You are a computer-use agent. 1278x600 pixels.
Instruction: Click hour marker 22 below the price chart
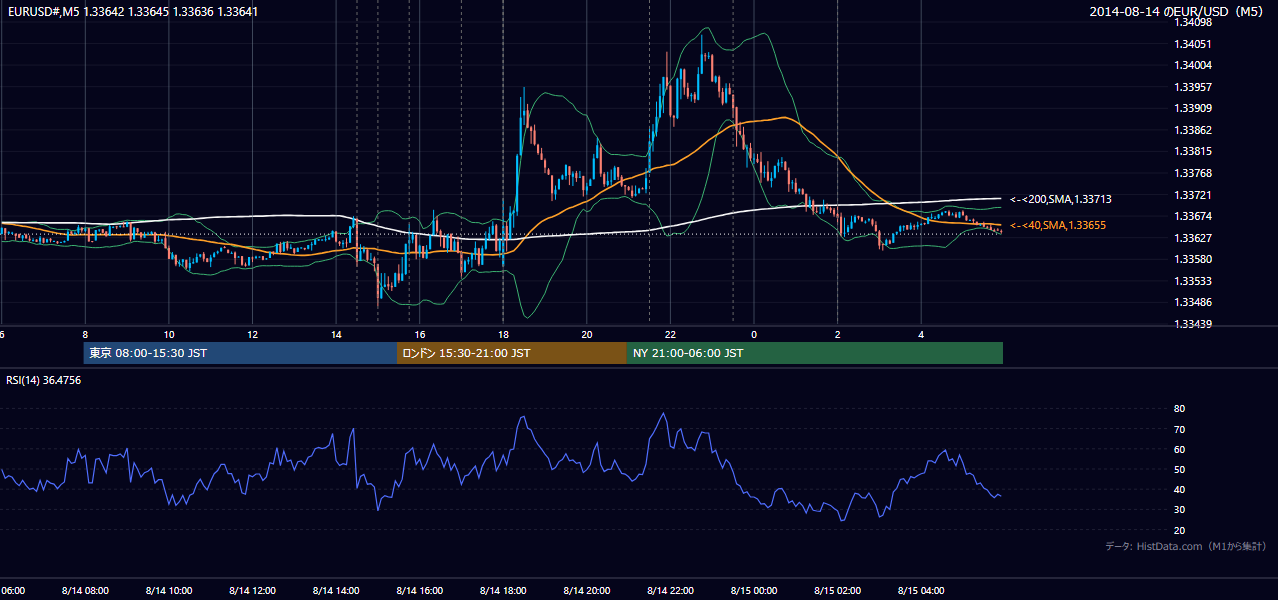670,334
